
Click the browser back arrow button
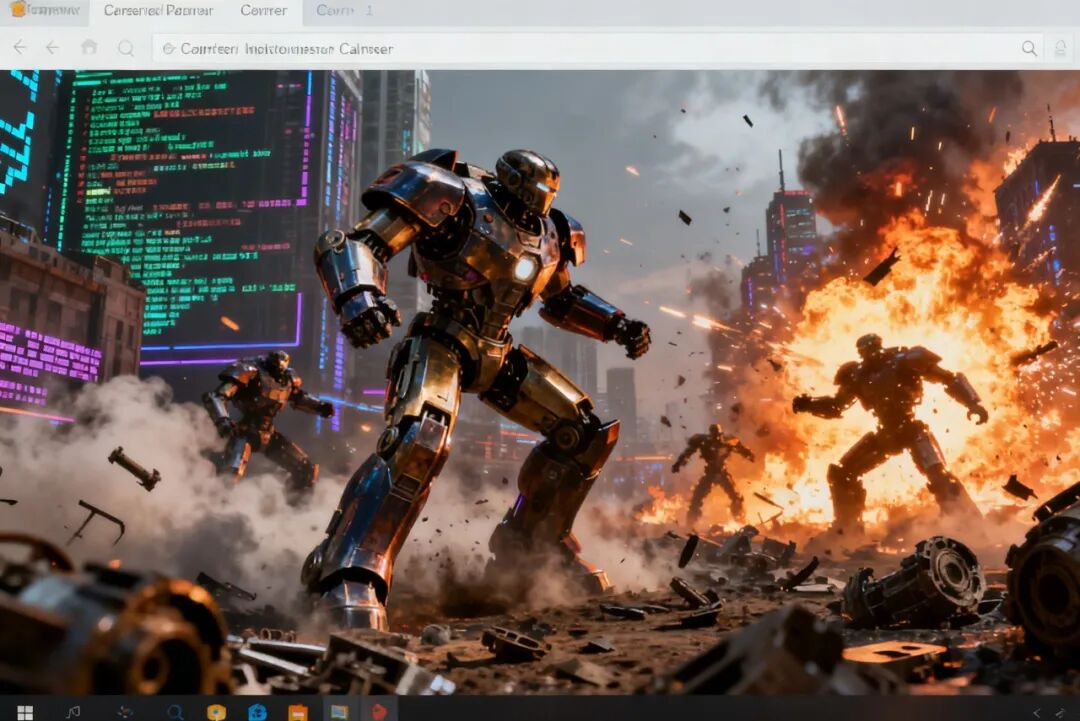pos(20,48)
